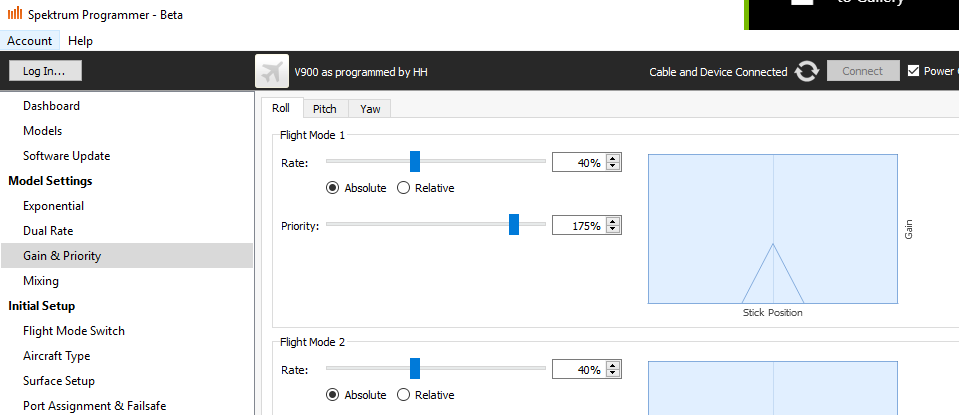The image size is (959, 415).
Task: Click the Spektrum Programmer app logo icon
Action: (x=13, y=14)
